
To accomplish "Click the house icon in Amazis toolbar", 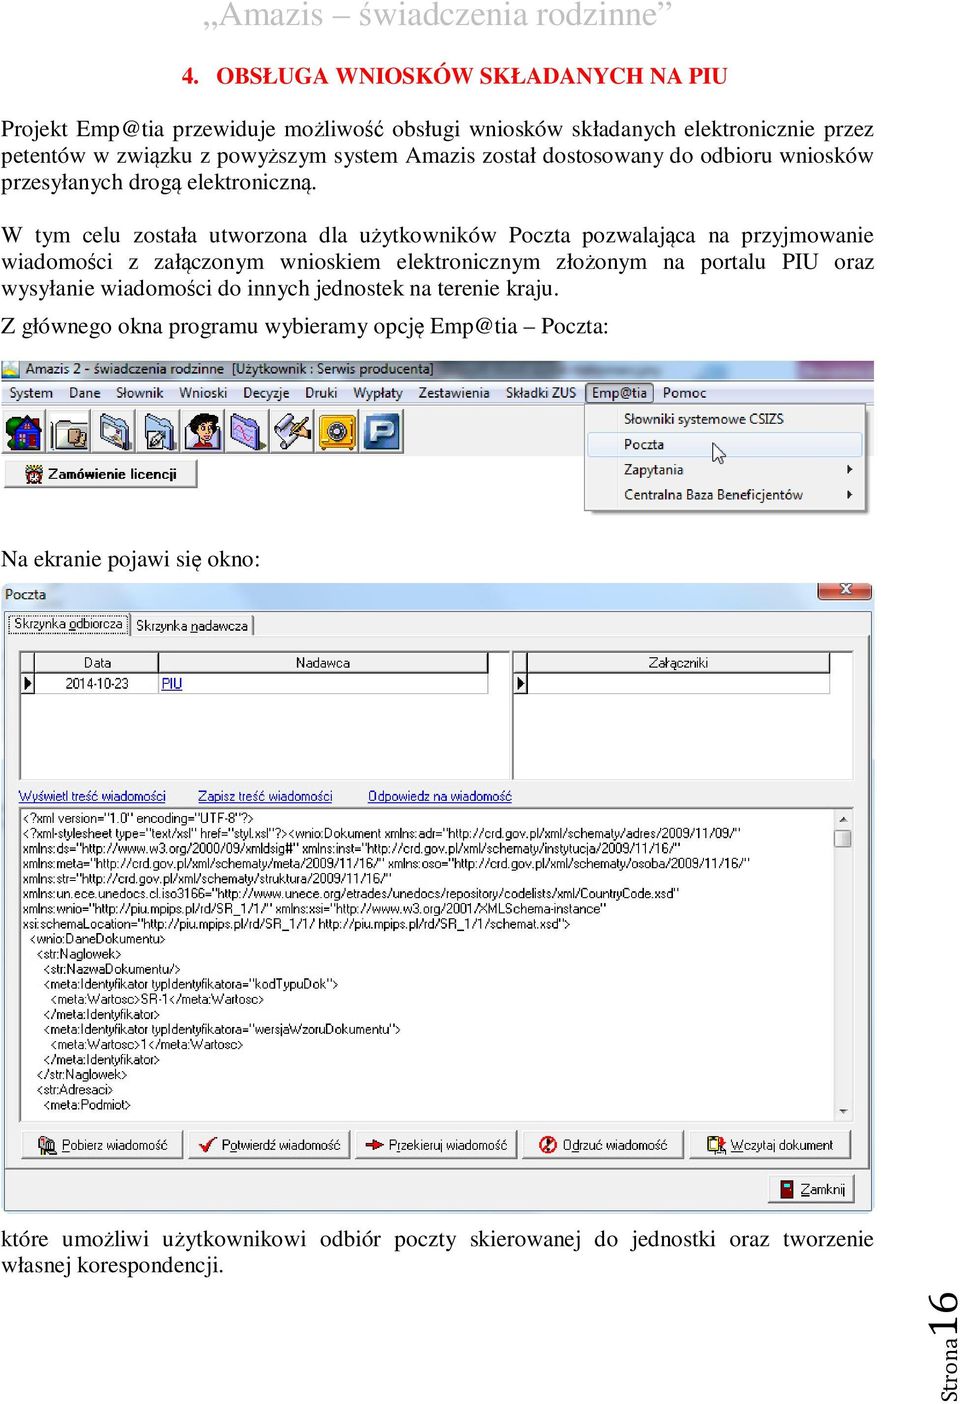I will (24, 433).
